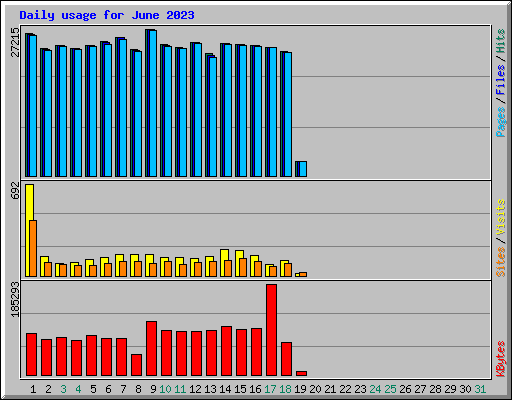Image resolution: width=512 pixels, height=400 pixels.
Task: Select the tall yellow Visits bar for day 1
Action: tap(29, 230)
